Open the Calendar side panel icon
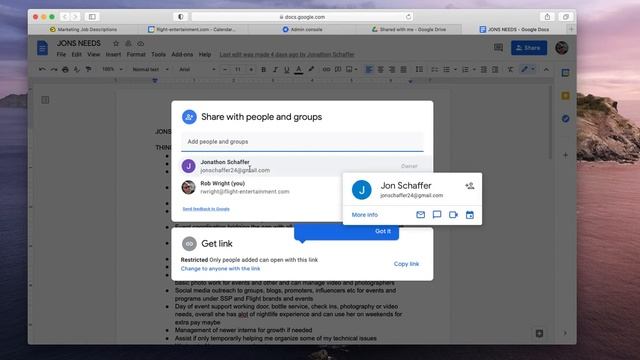 [565, 73]
